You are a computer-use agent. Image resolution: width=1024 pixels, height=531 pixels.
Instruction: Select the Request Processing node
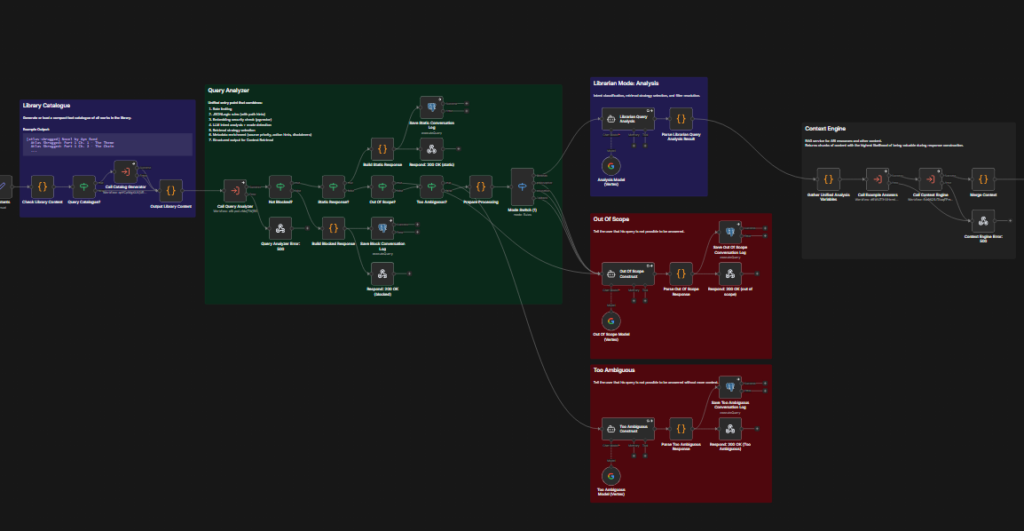(480, 186)
